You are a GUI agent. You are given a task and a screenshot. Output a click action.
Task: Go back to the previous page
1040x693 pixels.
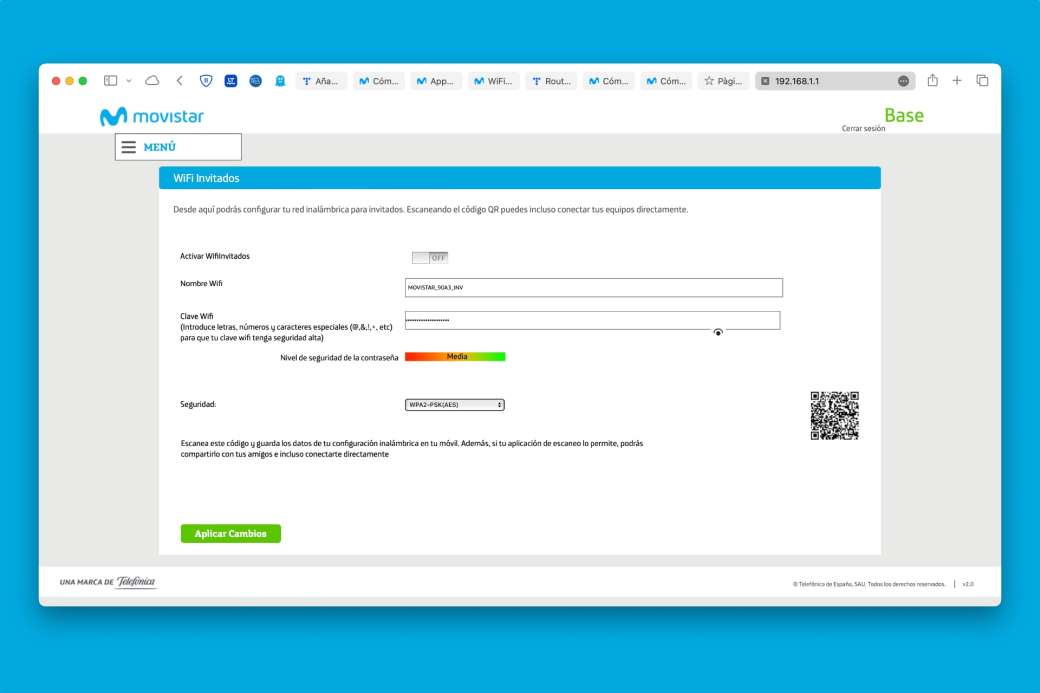coord(180,81)
